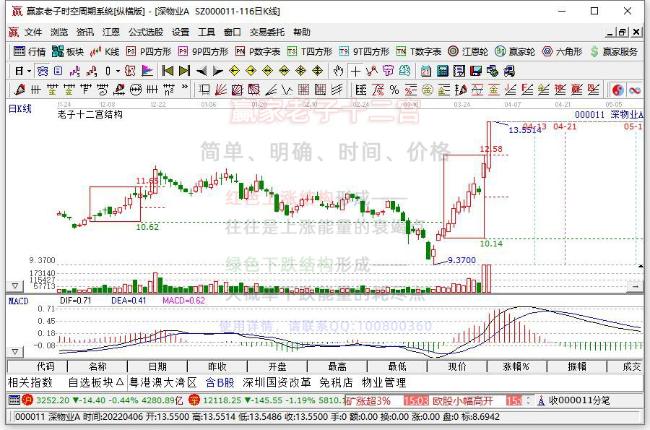Click the 代码 column header

(x=46, y=367)
